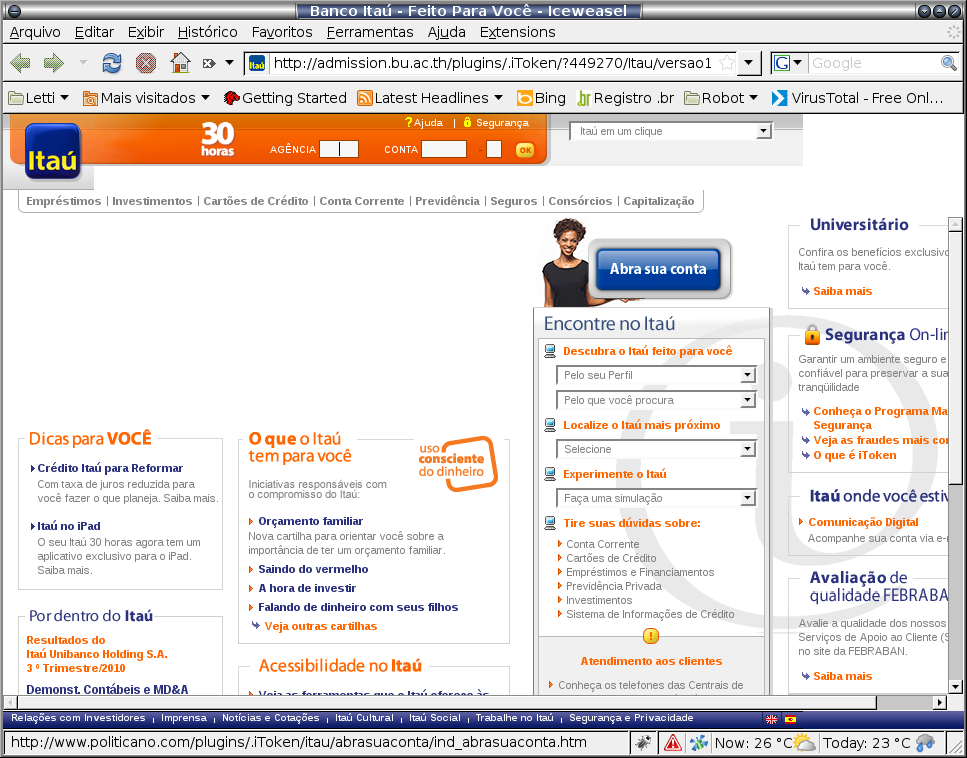
Task: Bookmark this page with the star icon
Action: click(727, 63)
